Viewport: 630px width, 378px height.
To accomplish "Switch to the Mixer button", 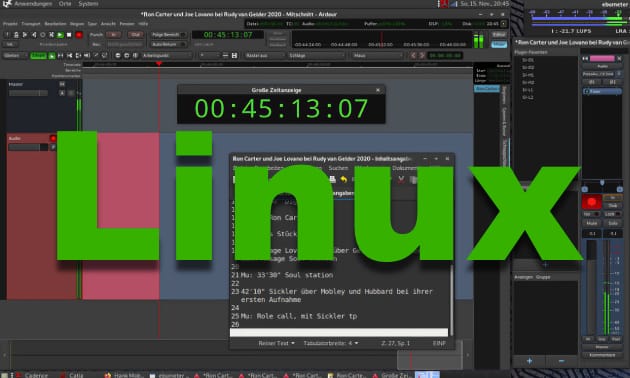I will point(499,44).
